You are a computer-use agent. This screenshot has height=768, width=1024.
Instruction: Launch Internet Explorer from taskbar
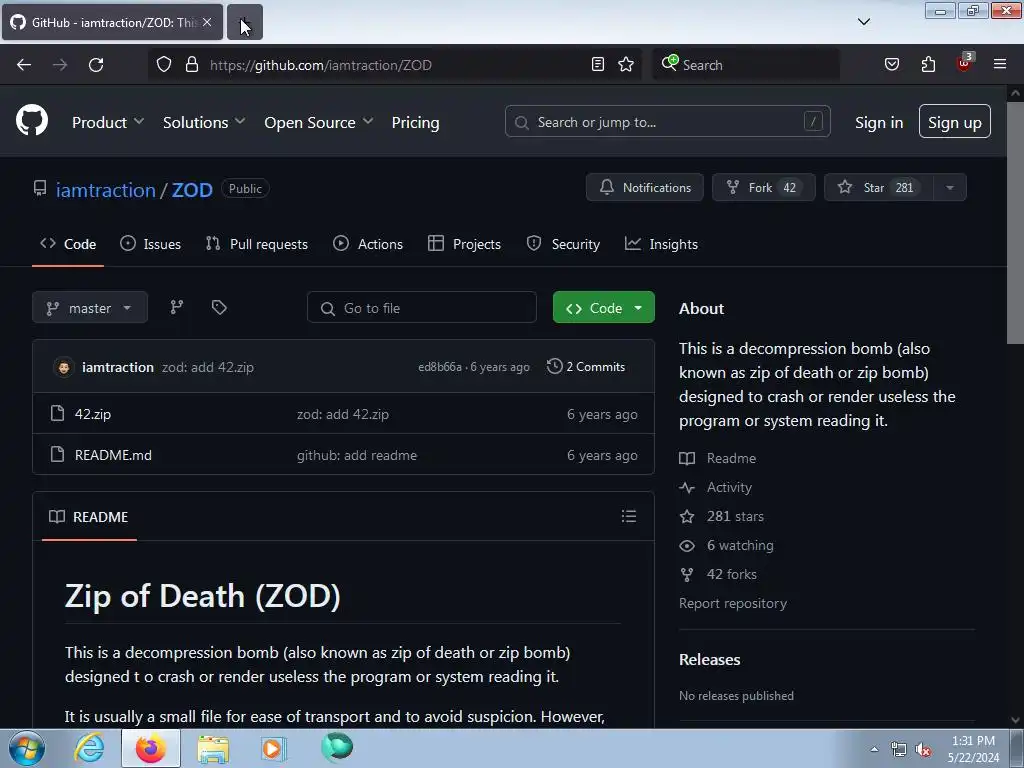click(89, 748)
